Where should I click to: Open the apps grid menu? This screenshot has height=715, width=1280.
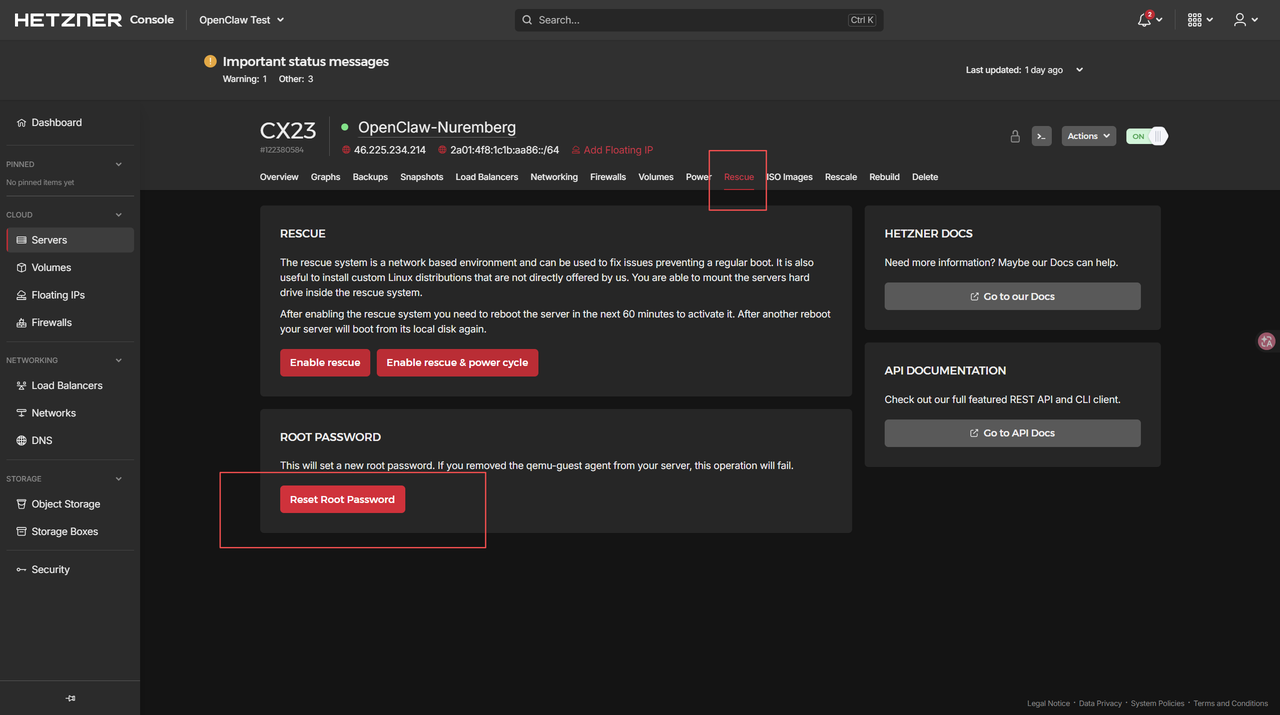(1194, 20)
